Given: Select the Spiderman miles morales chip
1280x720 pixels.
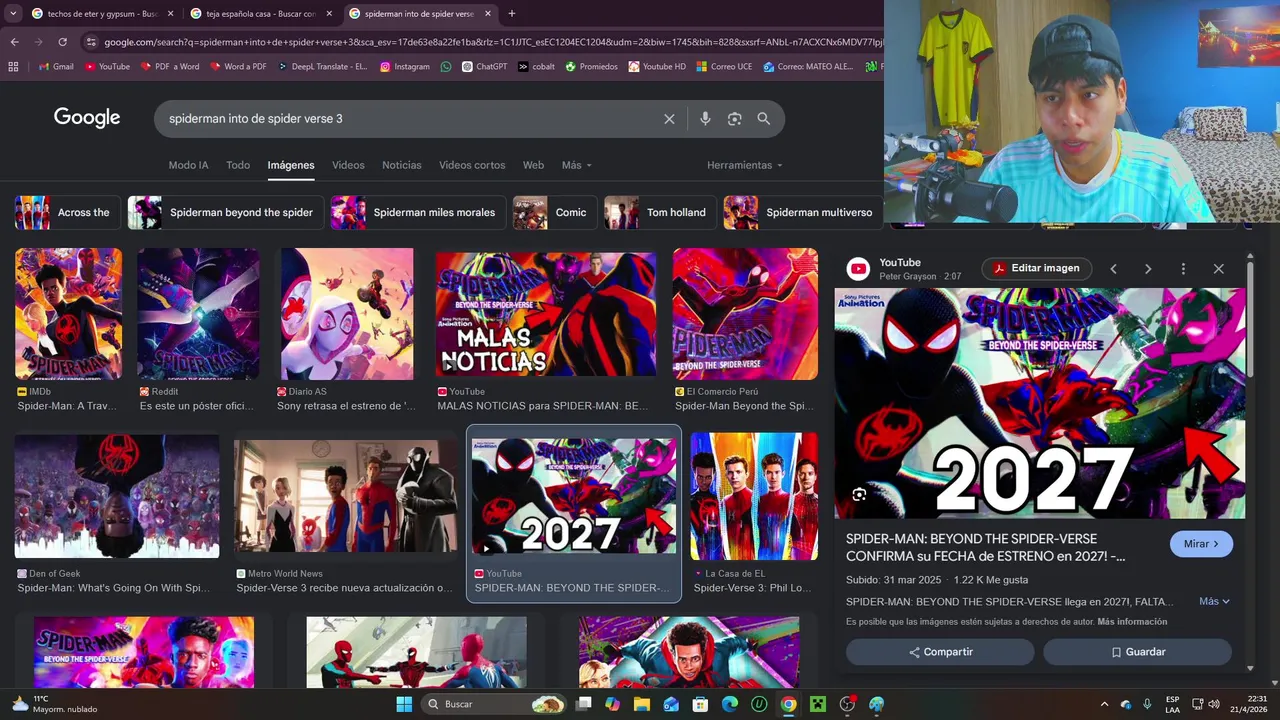Looking at the screenshot, I should coord(418,212).
